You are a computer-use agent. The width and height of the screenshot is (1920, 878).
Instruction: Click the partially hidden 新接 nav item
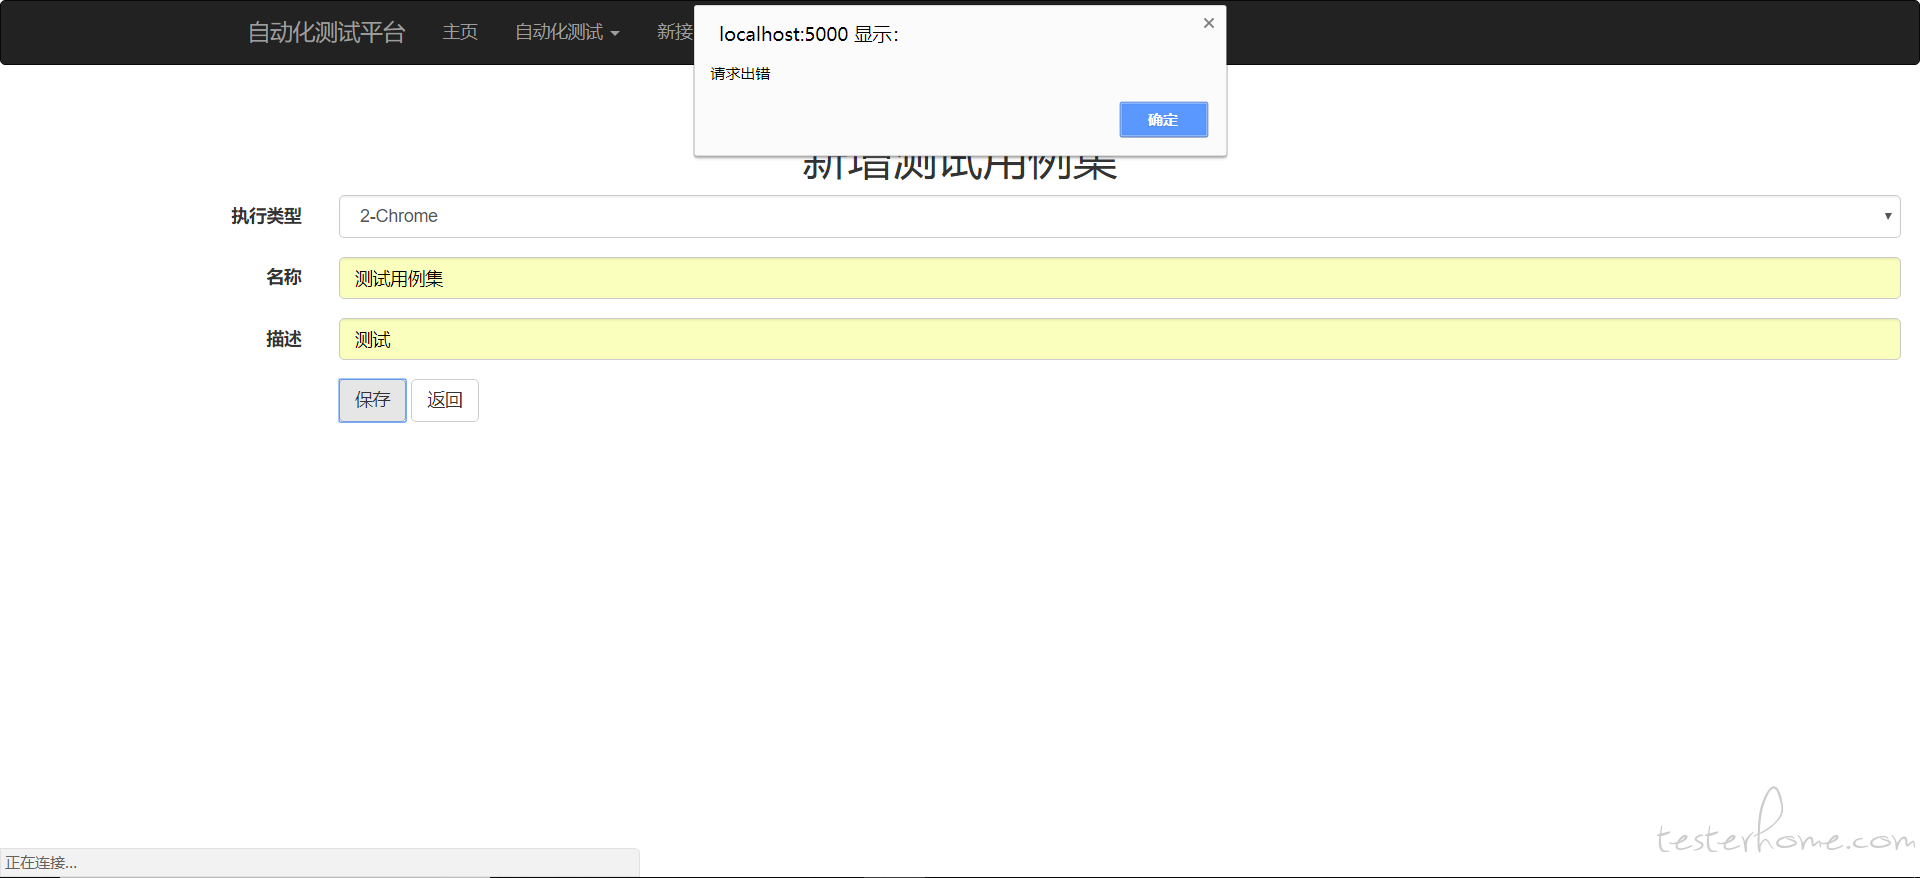pyautogui.click(x=675, y=32)
